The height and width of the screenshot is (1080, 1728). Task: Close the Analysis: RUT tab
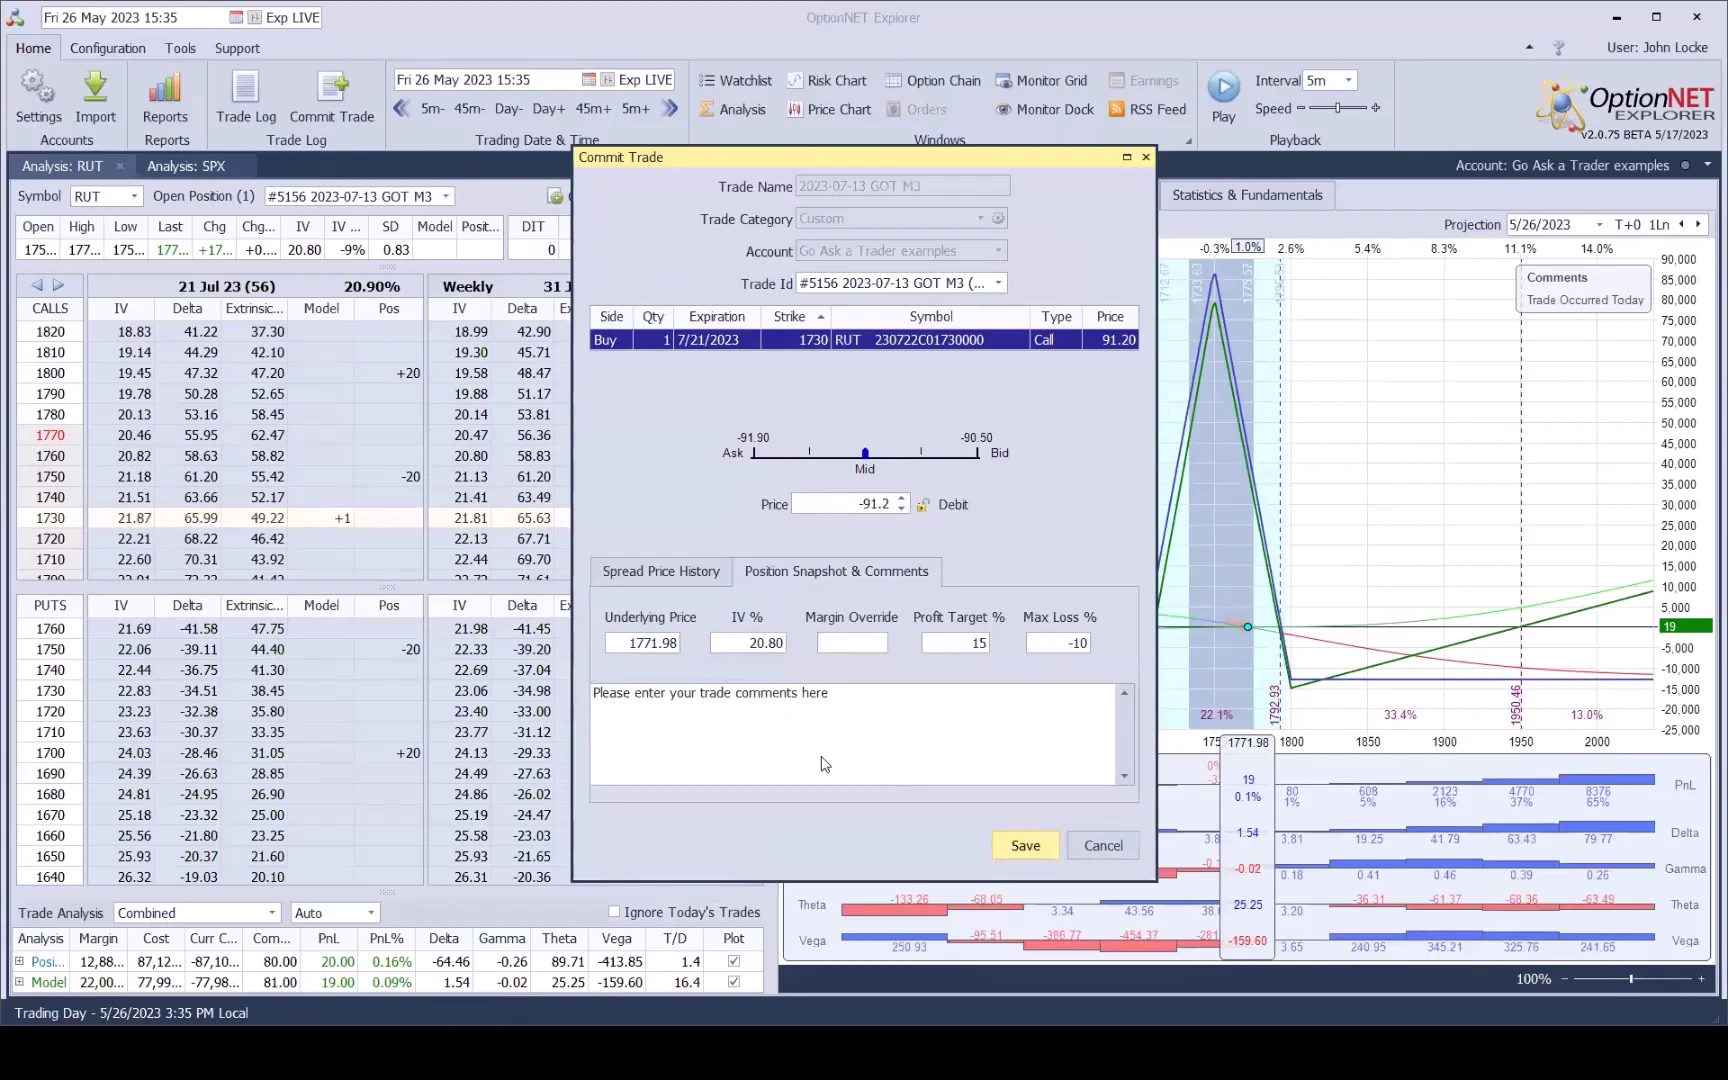pos(120,166)
